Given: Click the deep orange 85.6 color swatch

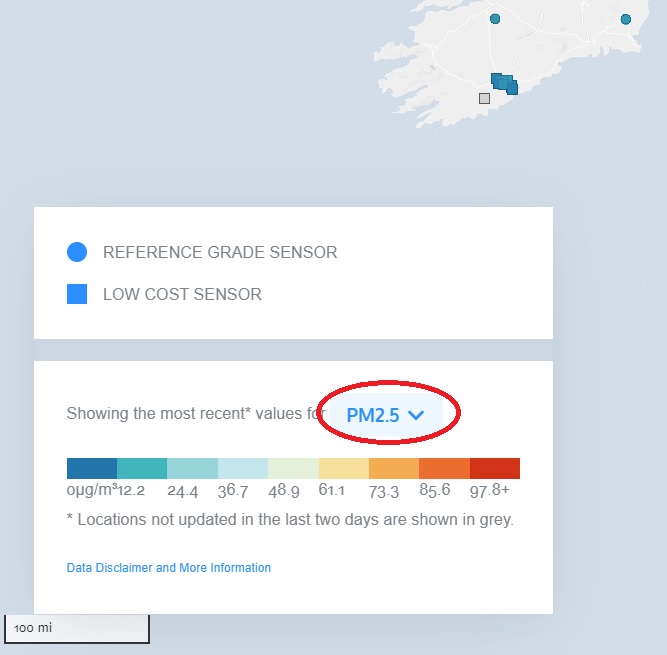Looking at the screenshot, I should pos(445,468).
